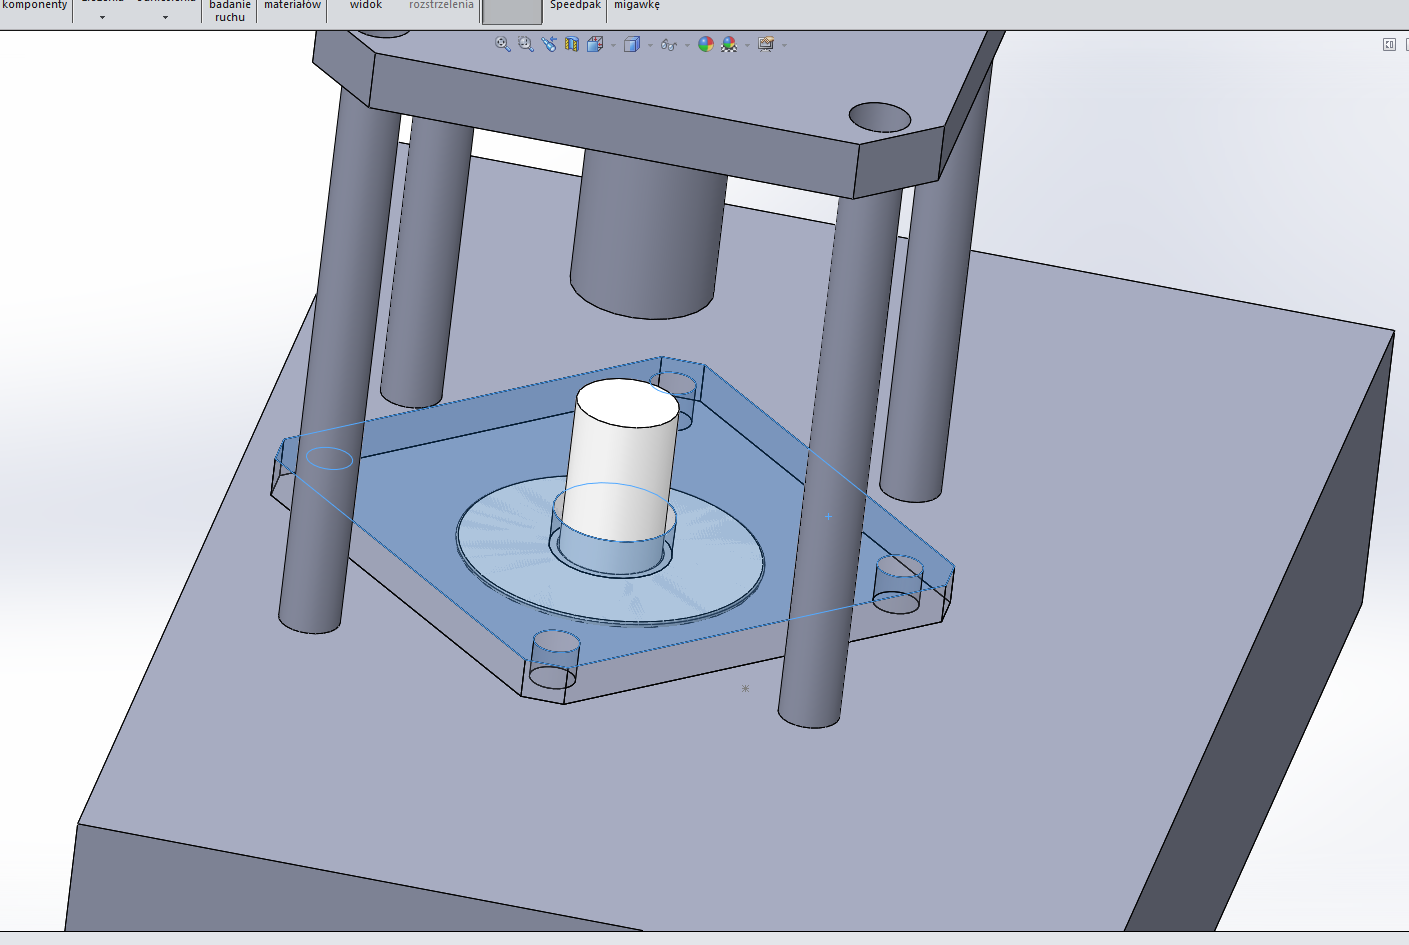1409x945 pixels.
Task: Click the Apply Scene icon
Action: coord(729,44)
